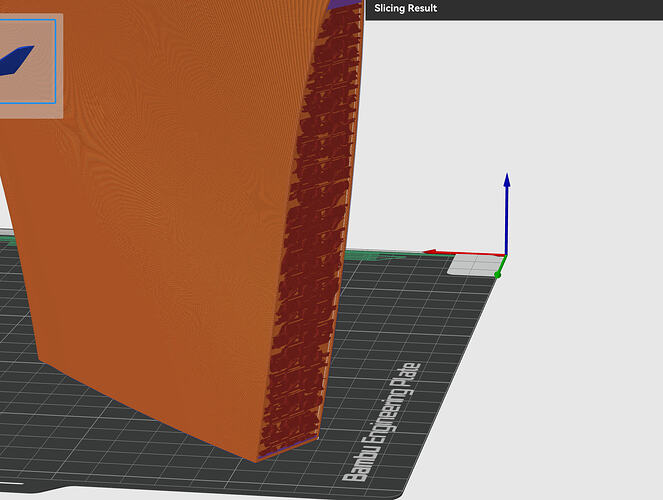663x500 pixels.
Task: Click the green Y axis origin dot
Action: pos(498,275)
